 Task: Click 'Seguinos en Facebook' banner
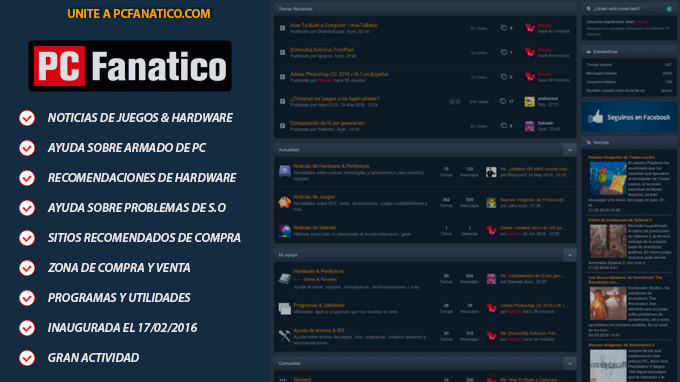(x=629, y=117)
